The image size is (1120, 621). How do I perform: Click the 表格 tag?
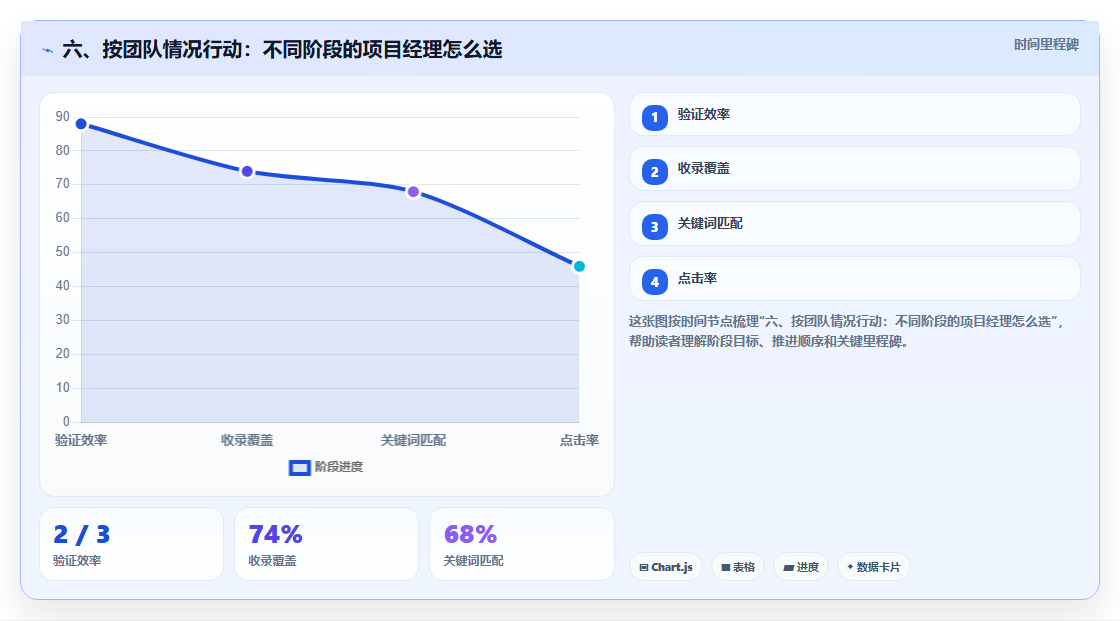738,567
